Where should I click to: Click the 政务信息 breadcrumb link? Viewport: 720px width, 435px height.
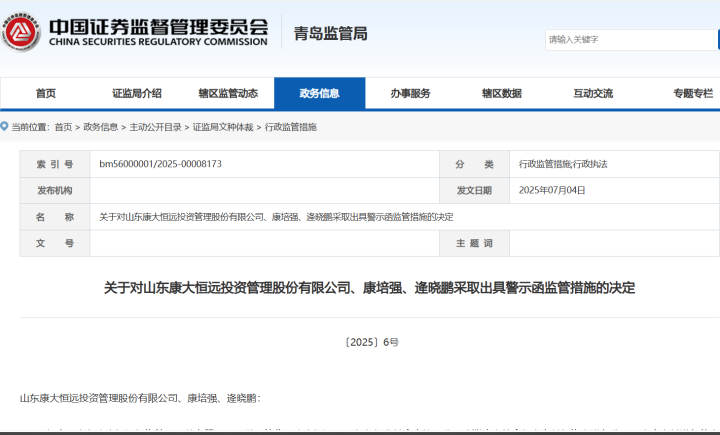[x=100, y=127]
